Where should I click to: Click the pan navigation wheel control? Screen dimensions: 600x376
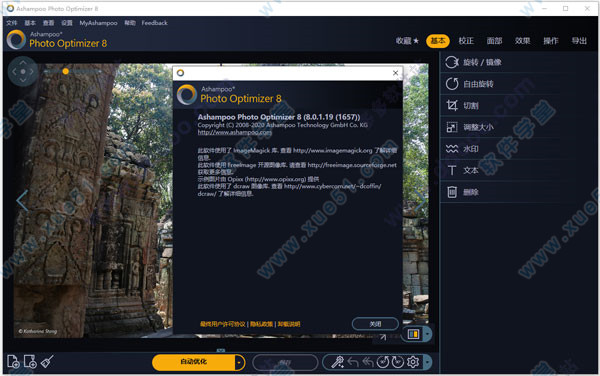(23, 72)
